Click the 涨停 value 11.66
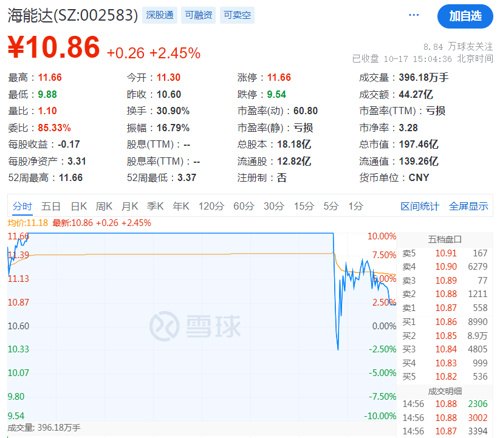 (x=279, y=78)
